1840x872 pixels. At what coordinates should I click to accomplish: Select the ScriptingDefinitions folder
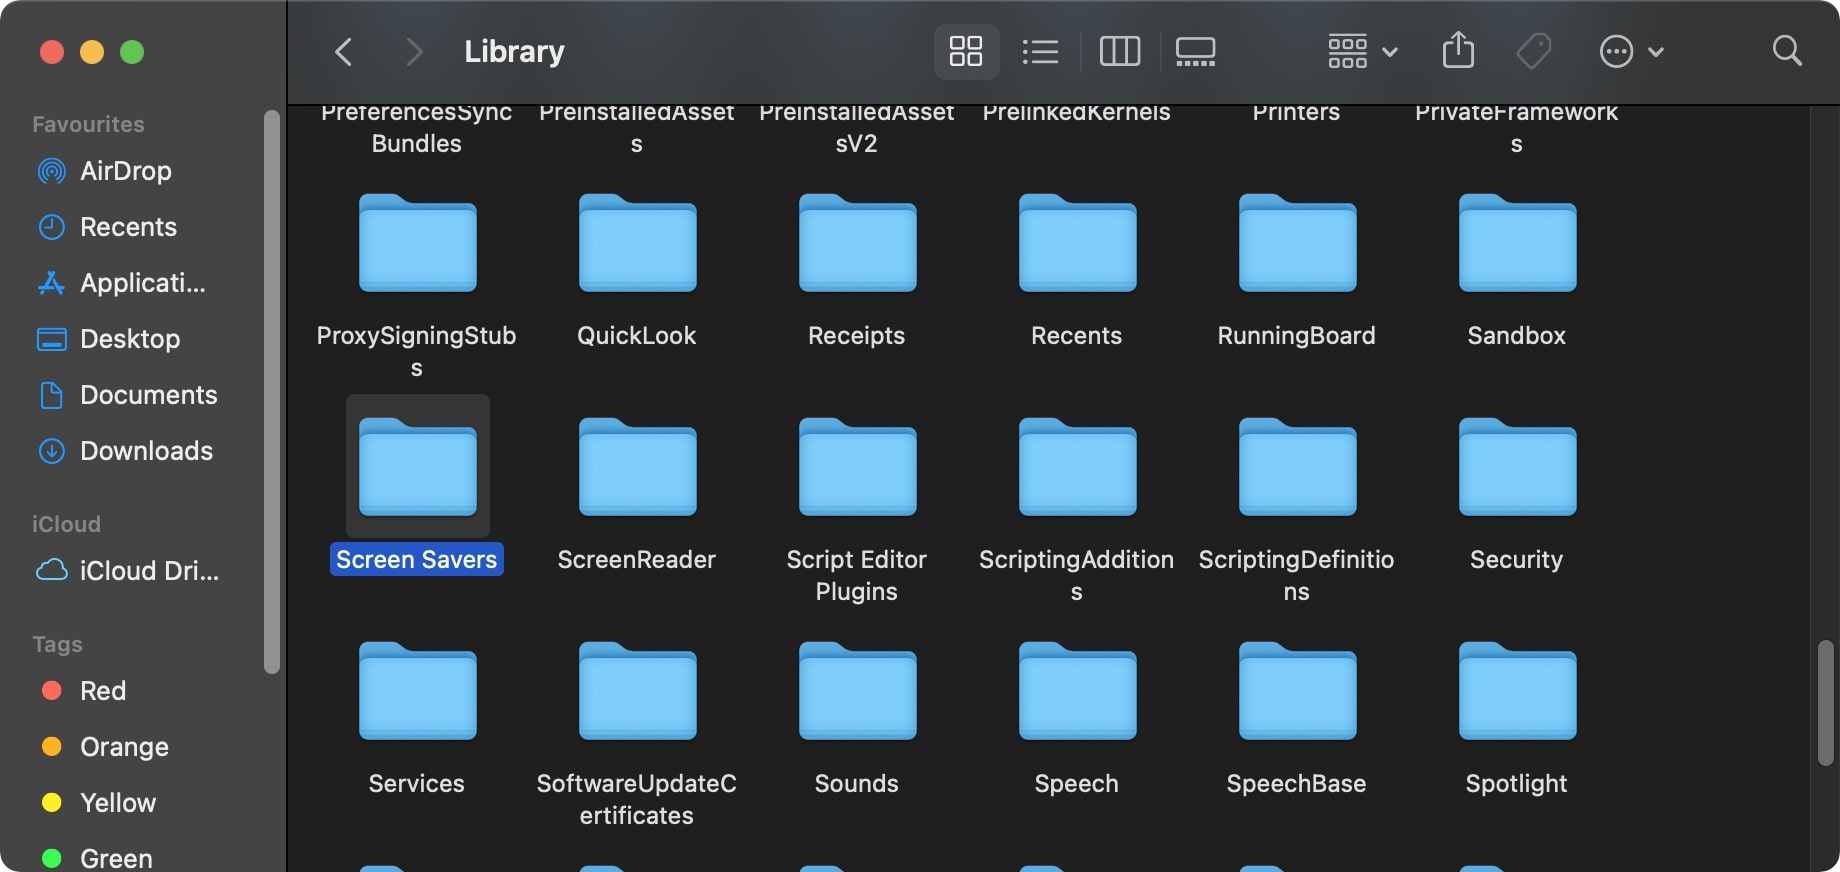[x=1297, y=467]
